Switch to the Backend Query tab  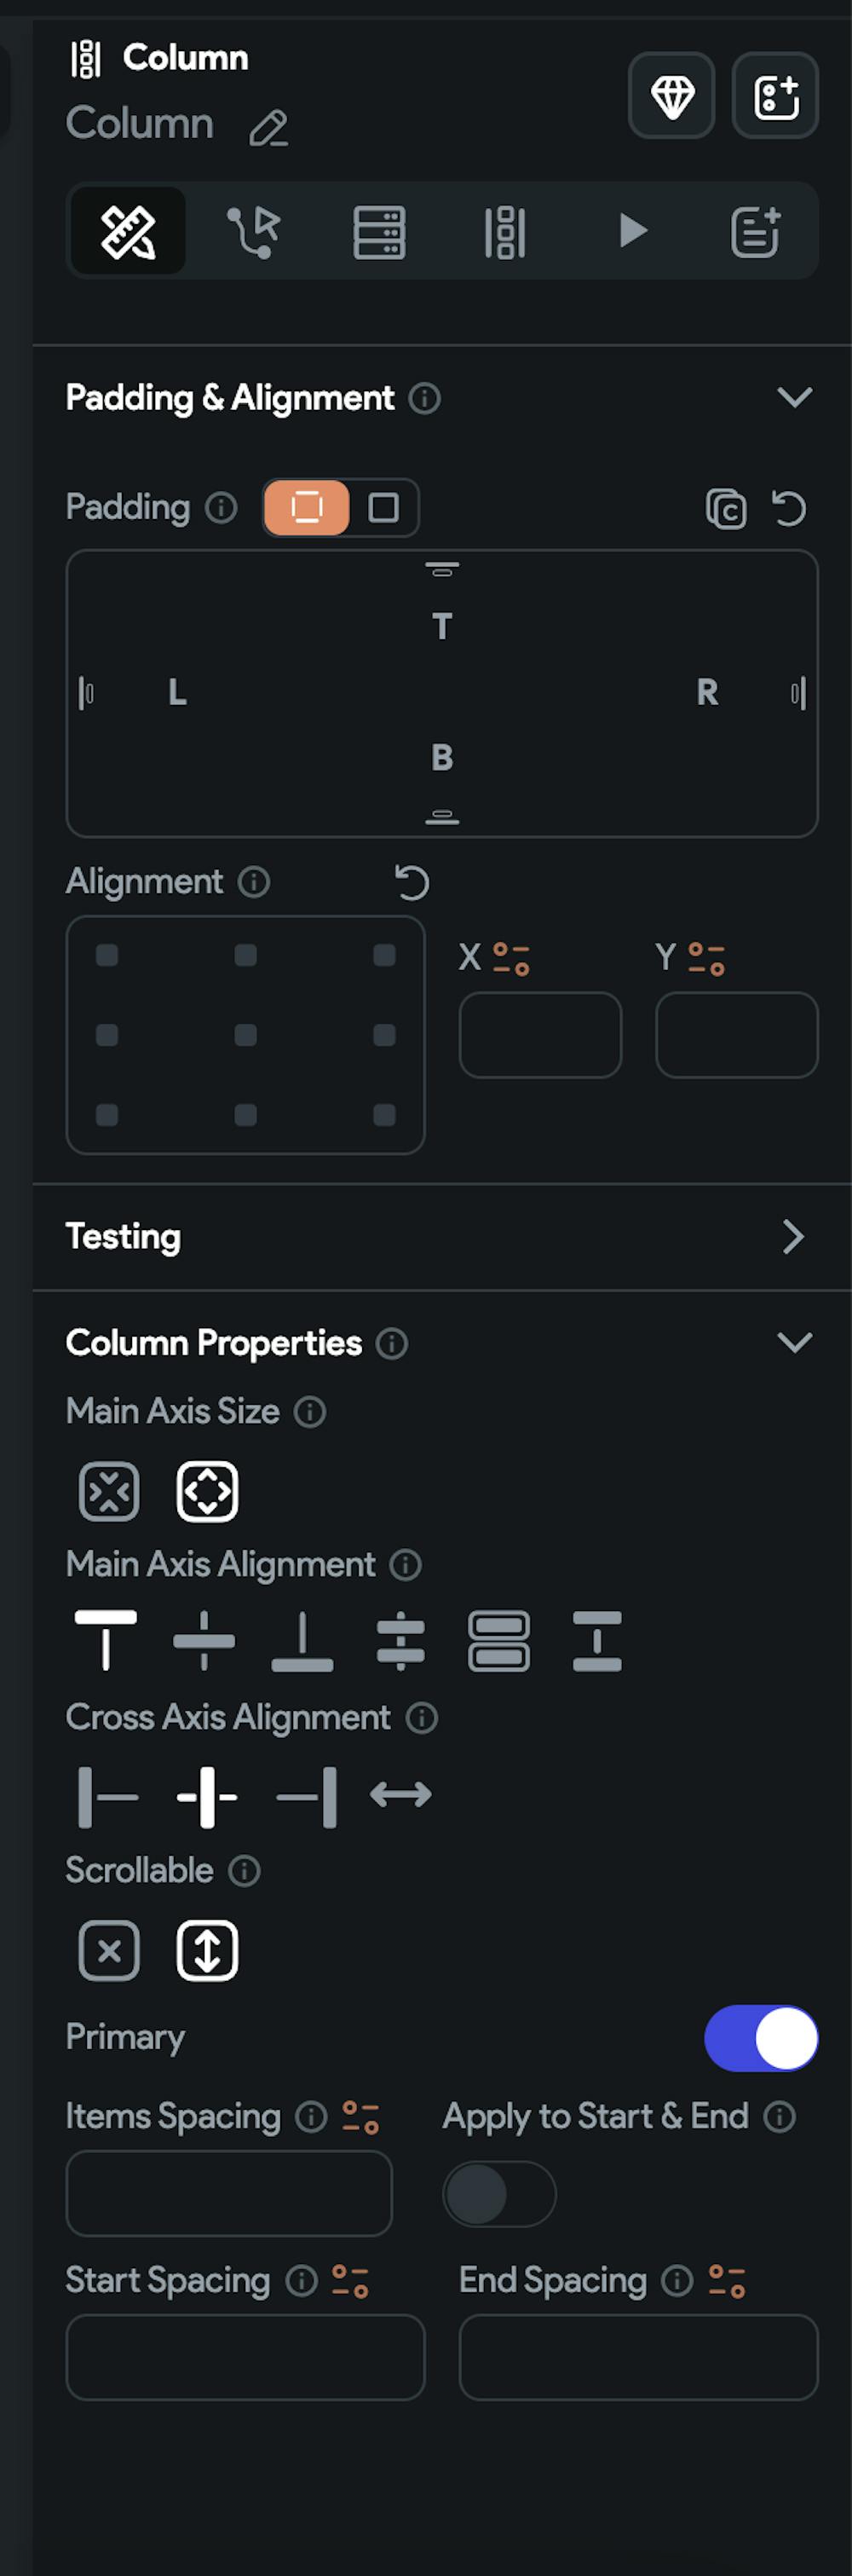tap(379, 231)
